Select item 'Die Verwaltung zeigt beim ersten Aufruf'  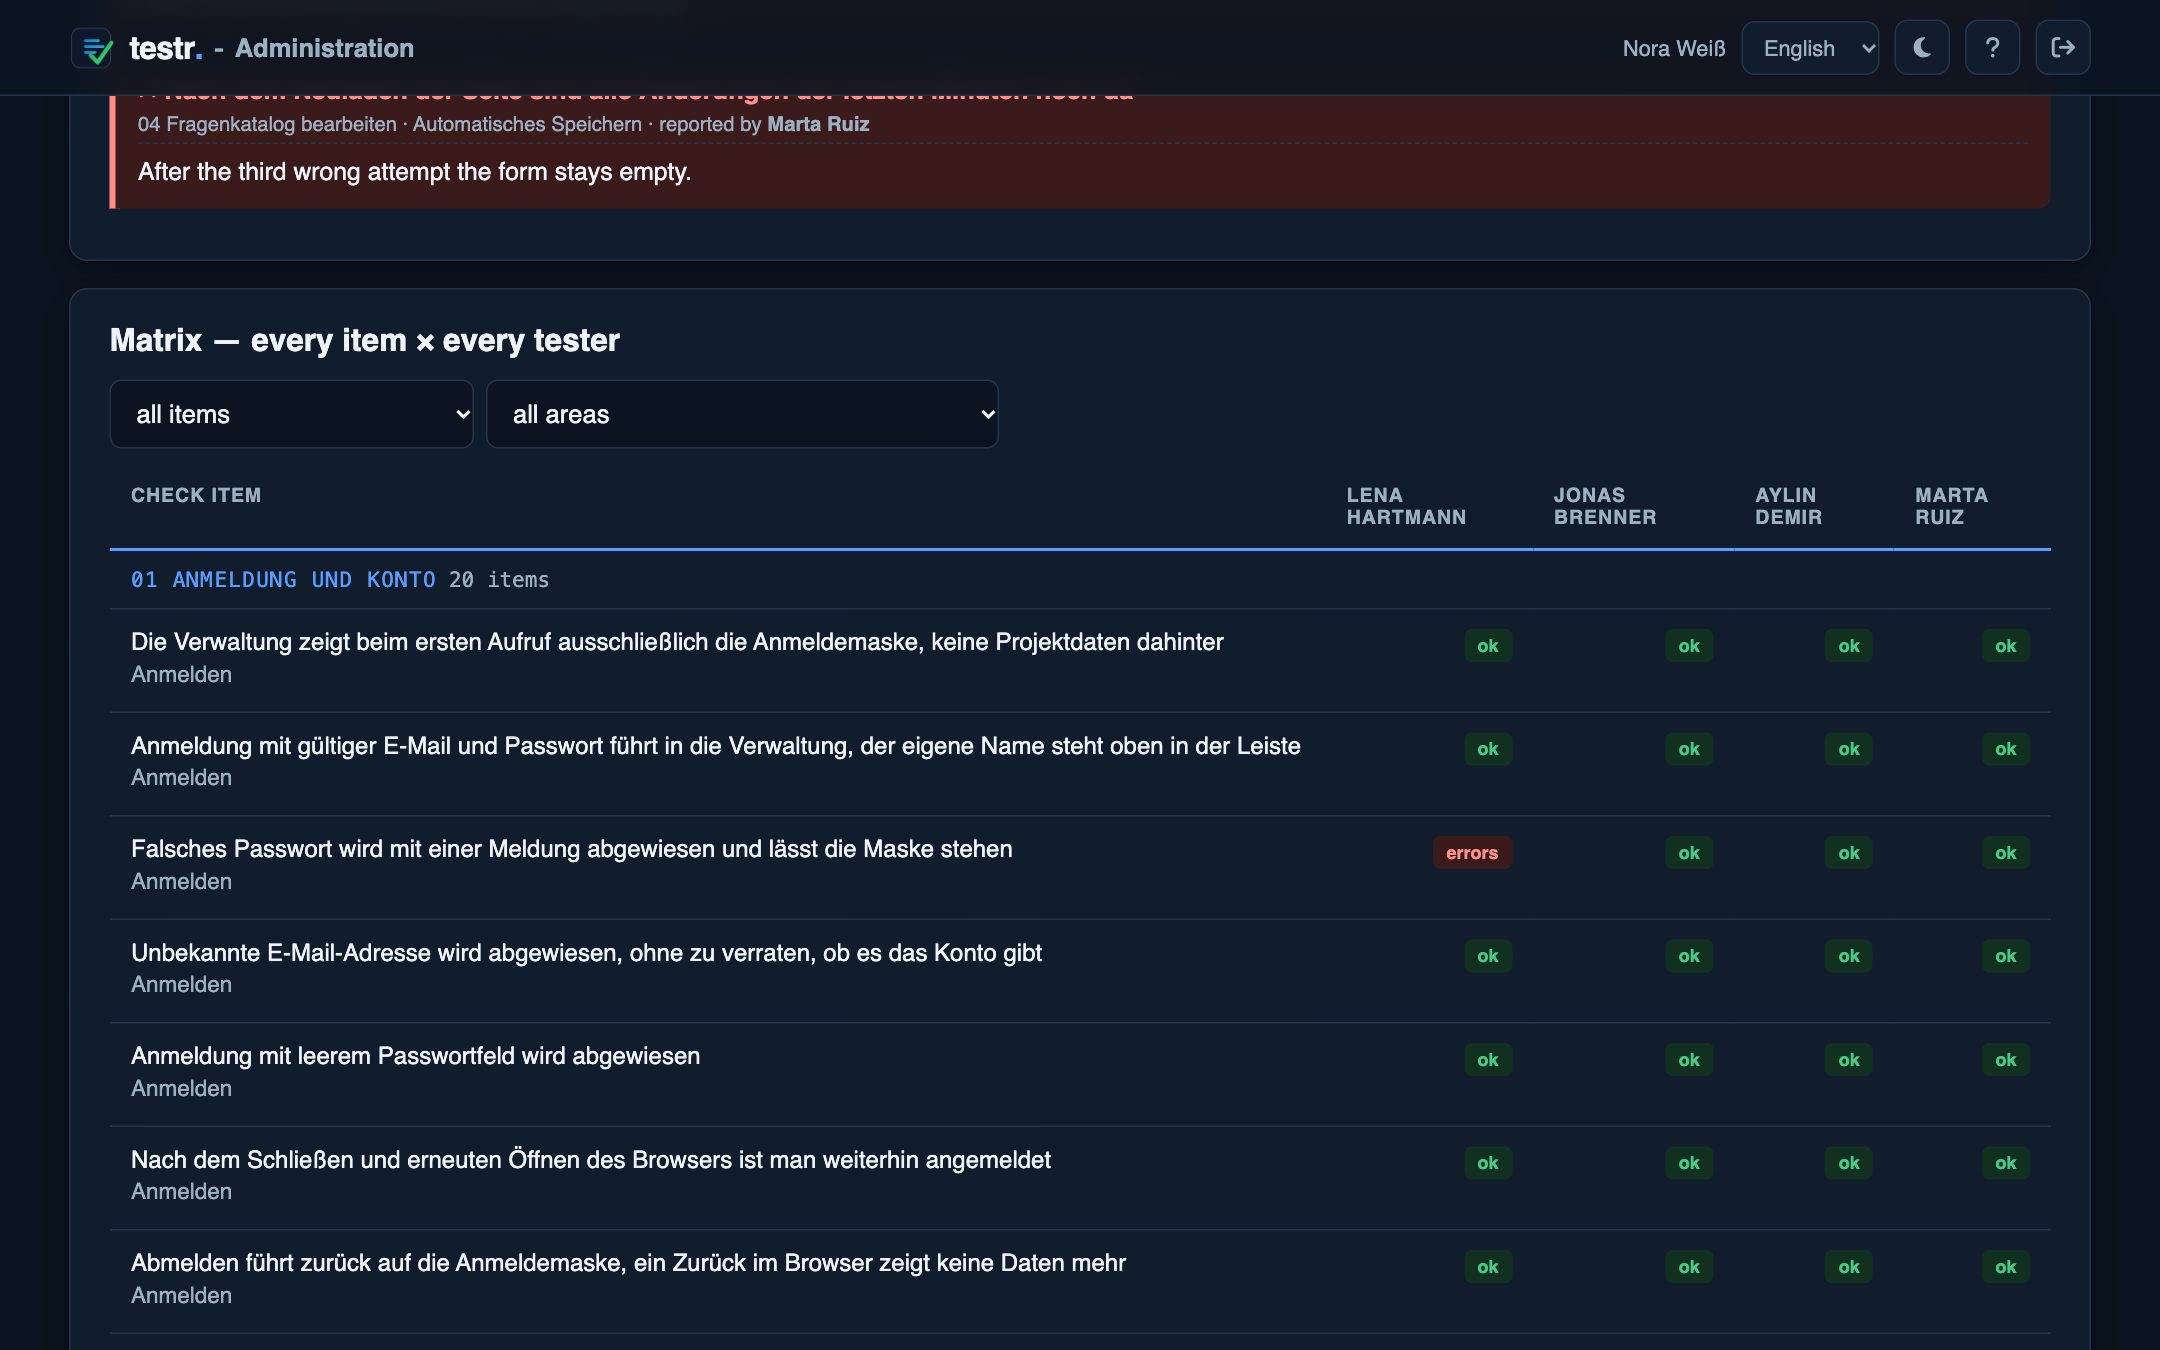(677, 642)
